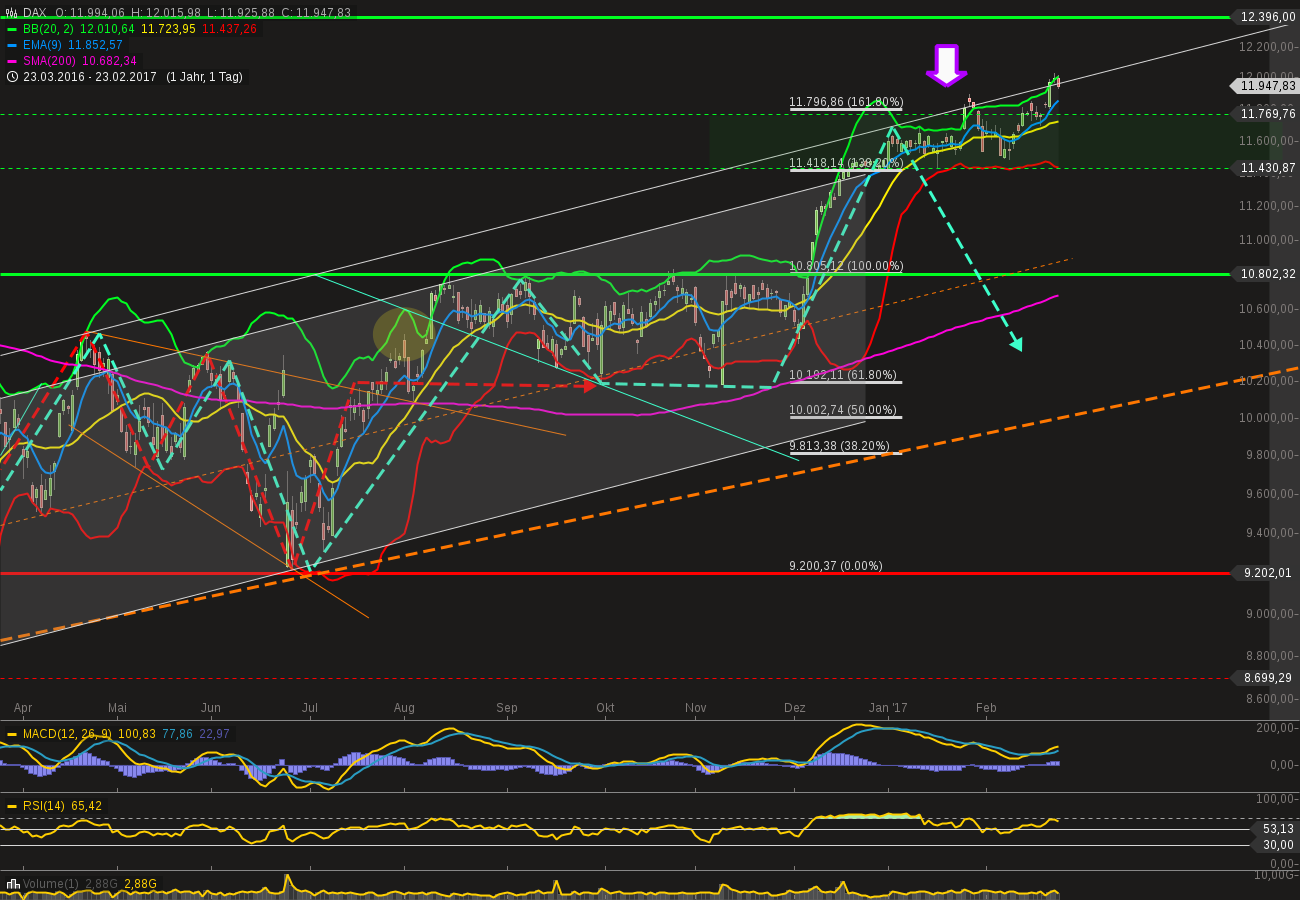The width and height of the screenshot is (1300, 900).
Task: Click the 9.000,00 tick on the price axis
Action: coord(1269,614)
